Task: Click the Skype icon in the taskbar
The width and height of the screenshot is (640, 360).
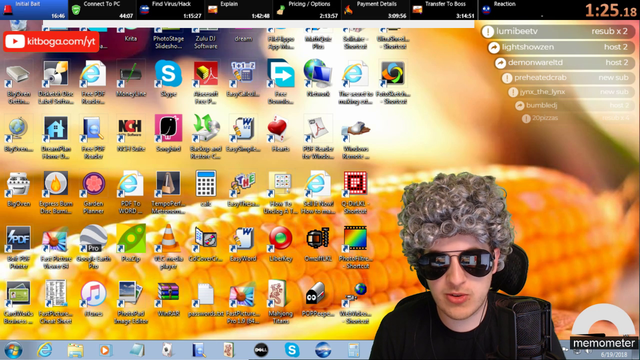Action: click(x=292, y=350)
